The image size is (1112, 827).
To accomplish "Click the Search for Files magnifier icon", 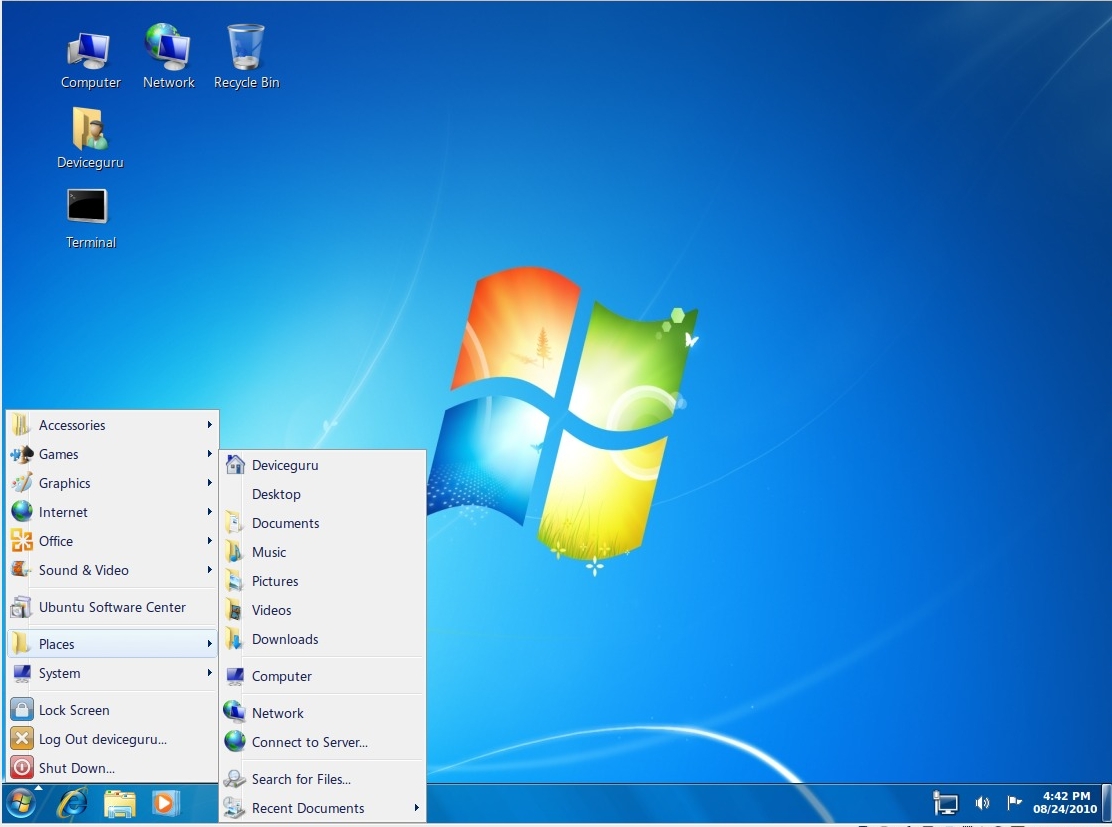I will (x=235, y=779).
